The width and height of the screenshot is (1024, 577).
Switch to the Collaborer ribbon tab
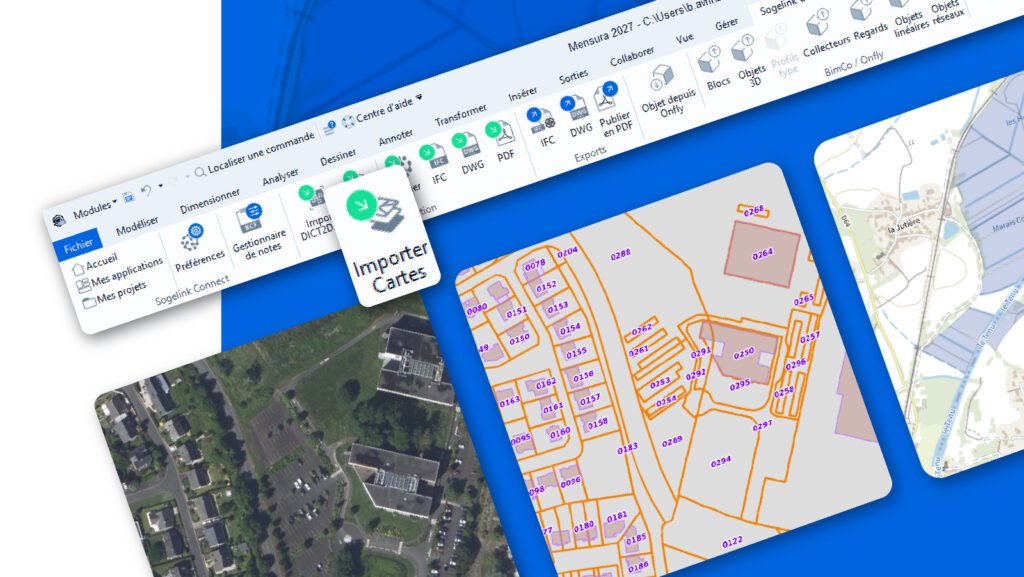(x=632, y=57)
